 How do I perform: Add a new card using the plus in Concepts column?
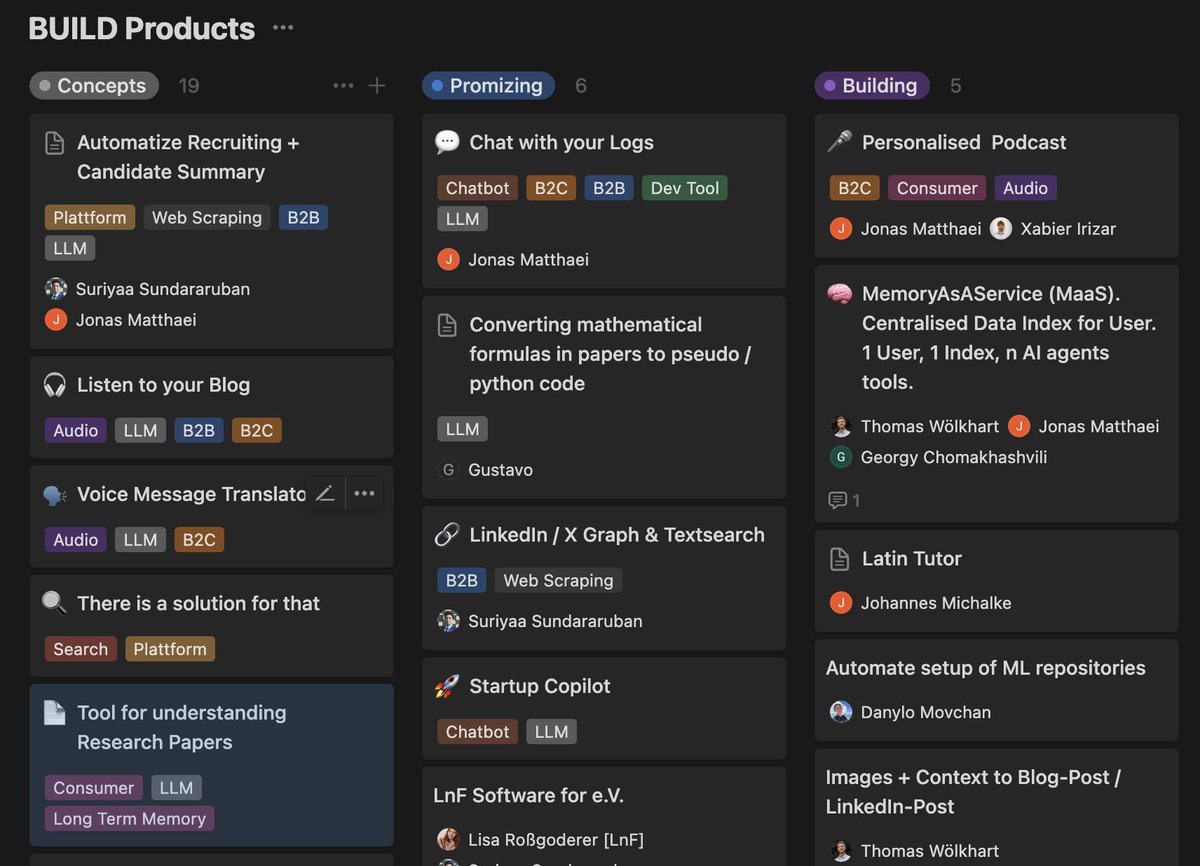(377, 85)
